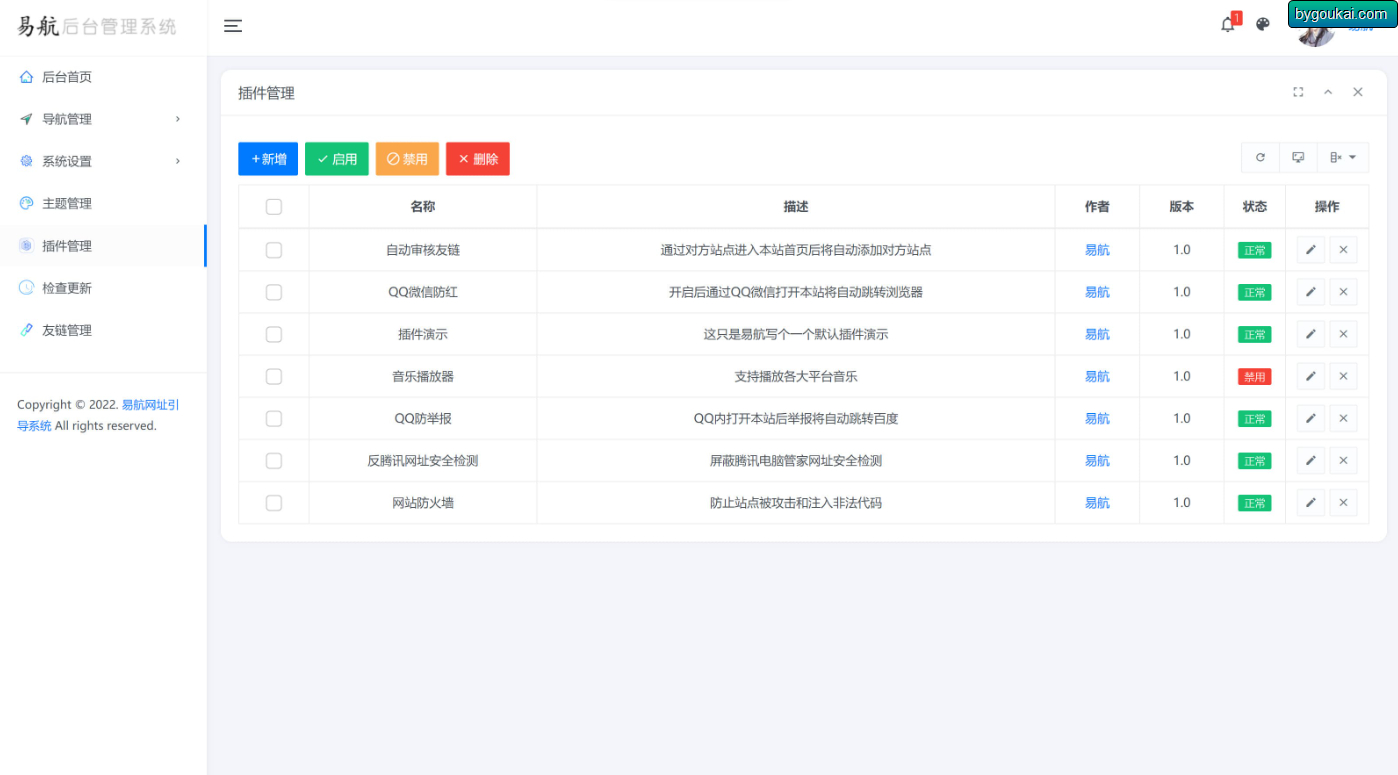The width and height of the screenshot is (1398, 775).
Task: Delete the 音乐播放器 plugin row
Action: (x=1343, y=376)
